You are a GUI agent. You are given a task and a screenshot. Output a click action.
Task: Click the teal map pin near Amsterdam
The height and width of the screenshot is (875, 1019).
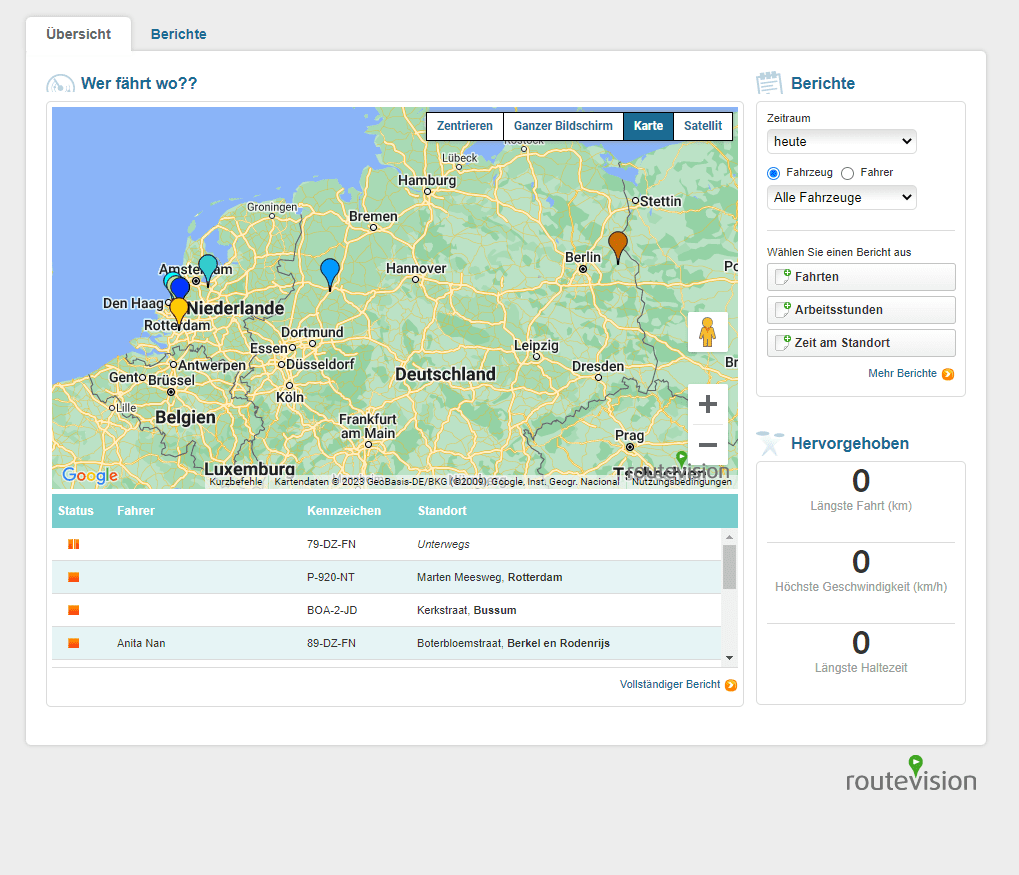click(208, 269)
